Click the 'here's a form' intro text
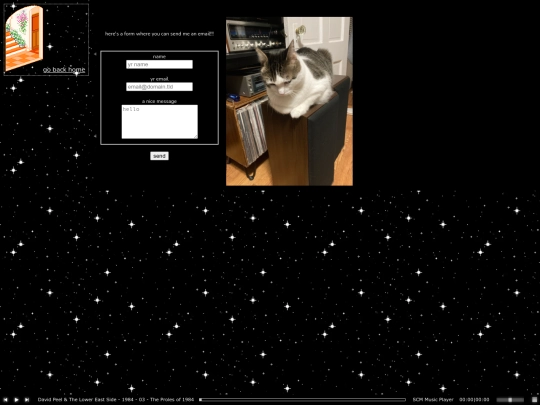Viewport: 540px width, 405px height. [159, 34]
